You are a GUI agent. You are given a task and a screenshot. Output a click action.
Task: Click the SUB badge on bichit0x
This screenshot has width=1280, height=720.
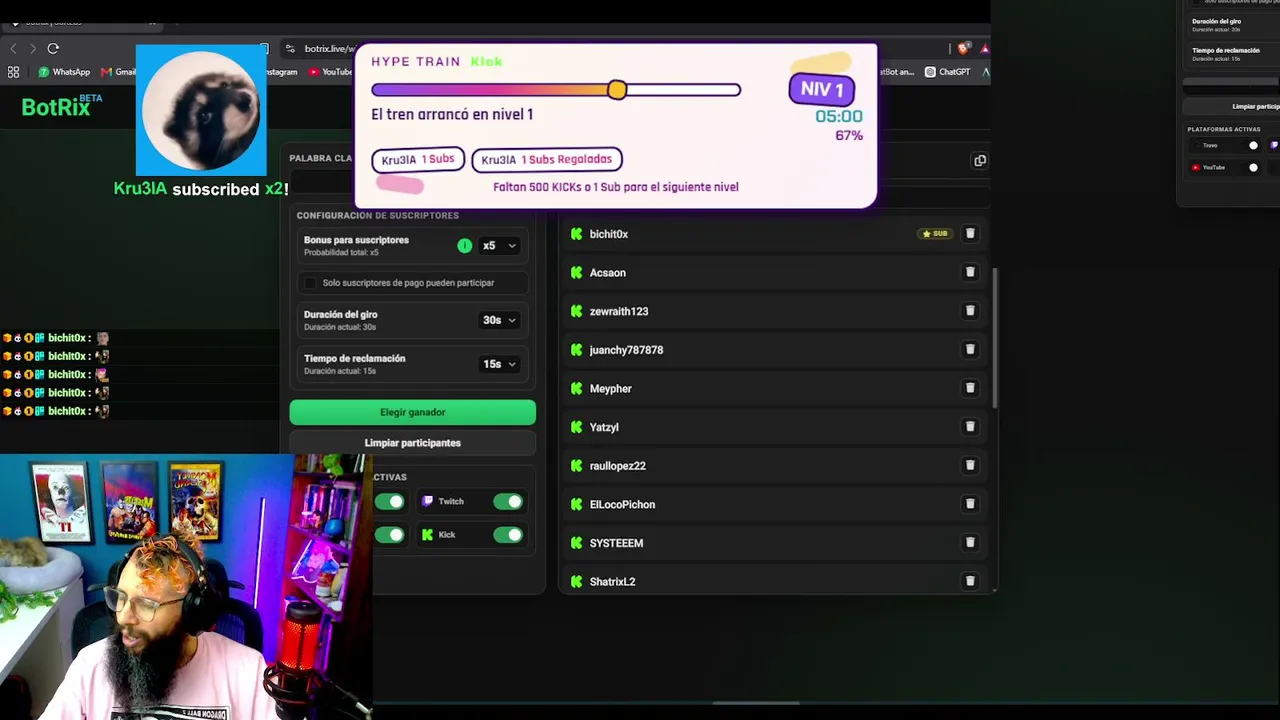935,234
